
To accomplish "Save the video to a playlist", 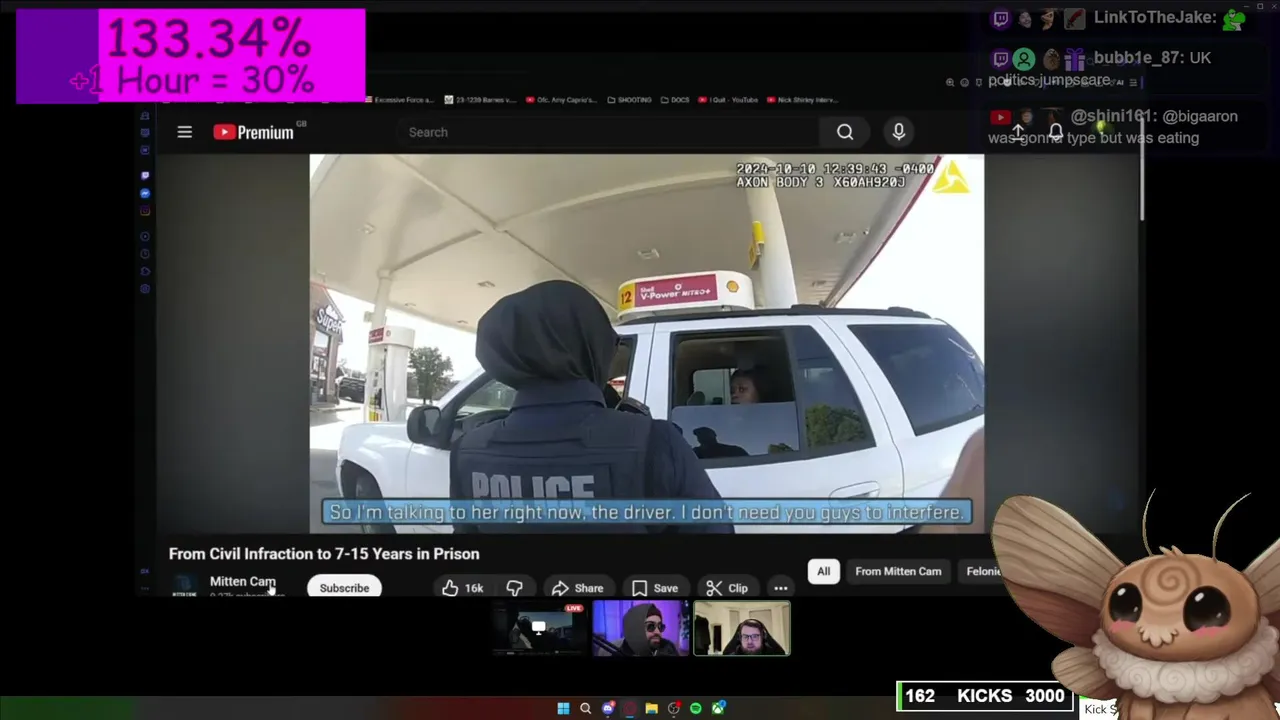I will click(x=655, y=588).
